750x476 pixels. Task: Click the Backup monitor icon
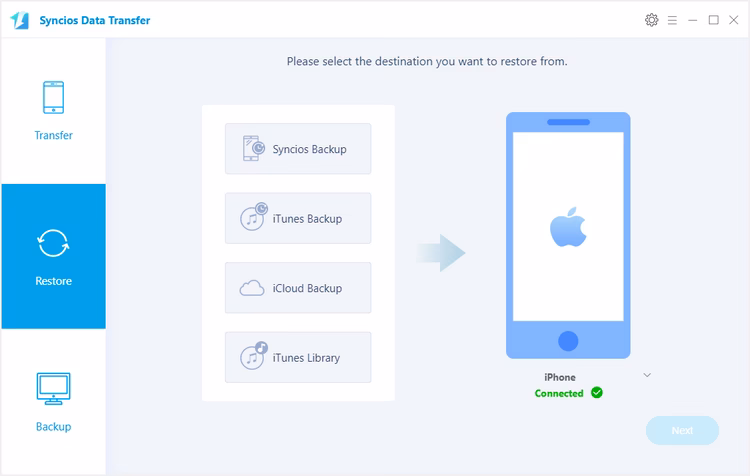point(53,388)
